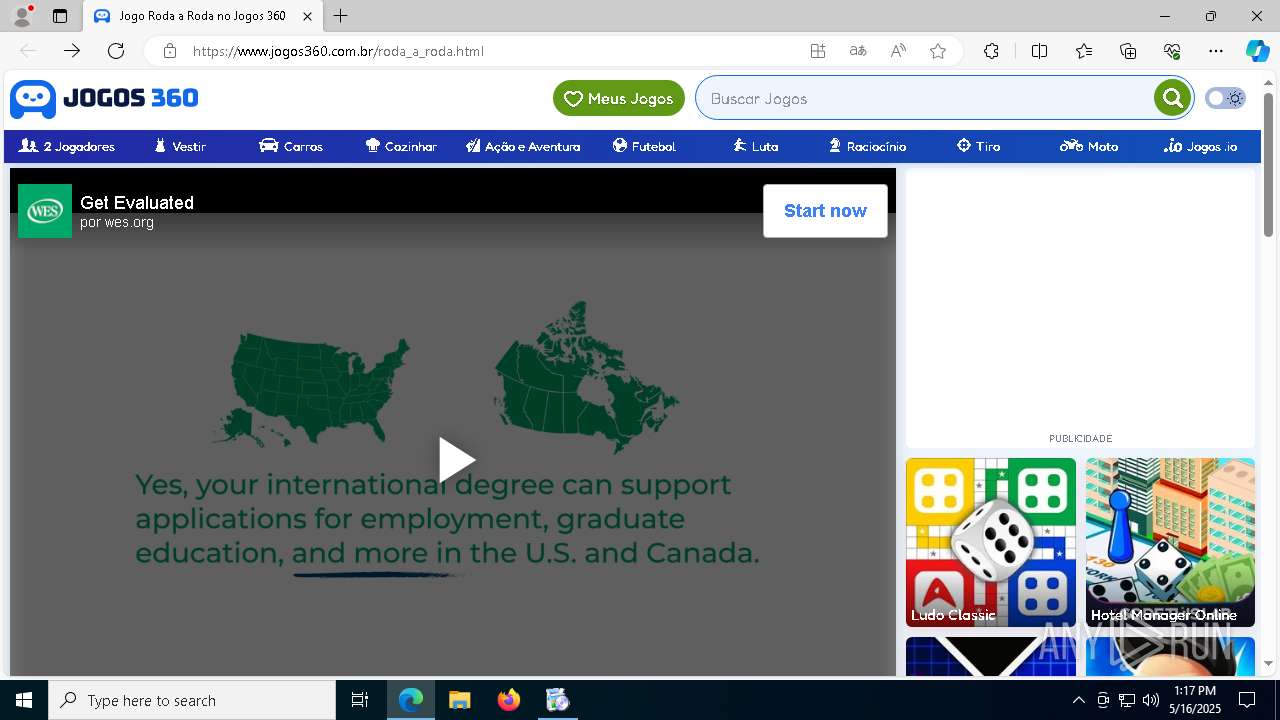Show hidden tray icons chevron
This screenshot has width=1280, height=720.
pyautogui.click(x=1078, y=700)
